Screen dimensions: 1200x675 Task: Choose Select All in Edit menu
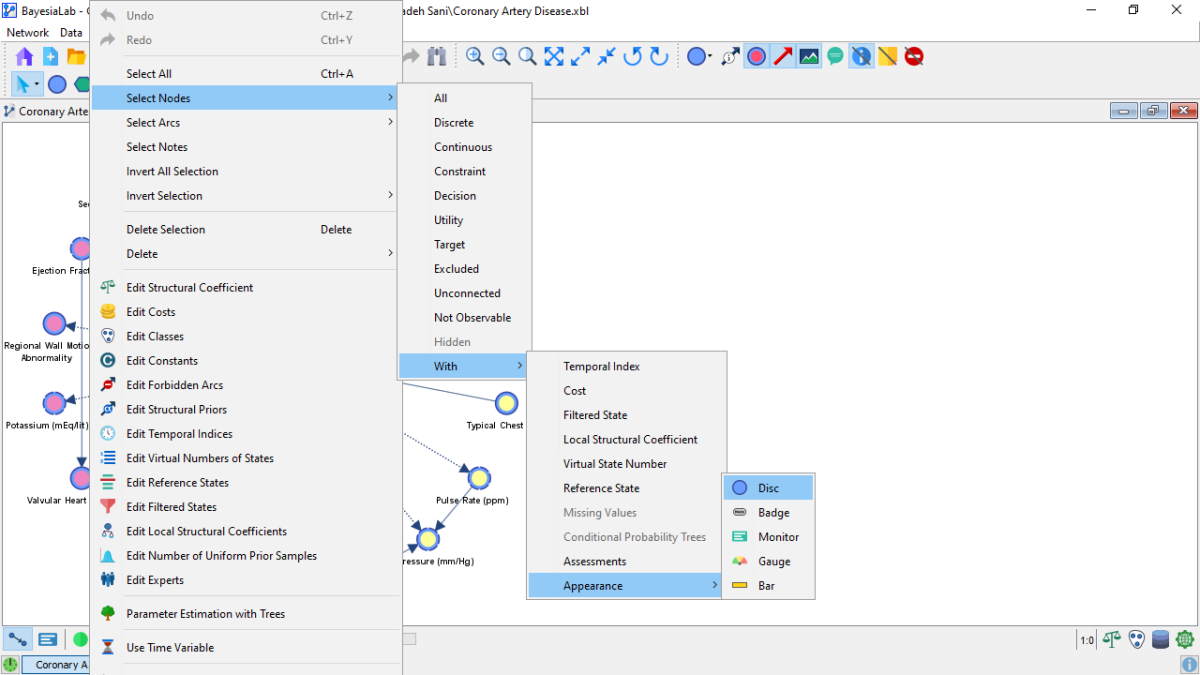[x=246, y=74]
